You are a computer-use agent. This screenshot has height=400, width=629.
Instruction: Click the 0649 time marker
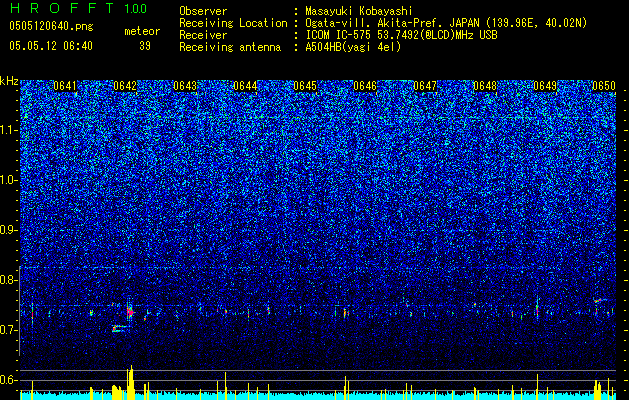point(545,86)
